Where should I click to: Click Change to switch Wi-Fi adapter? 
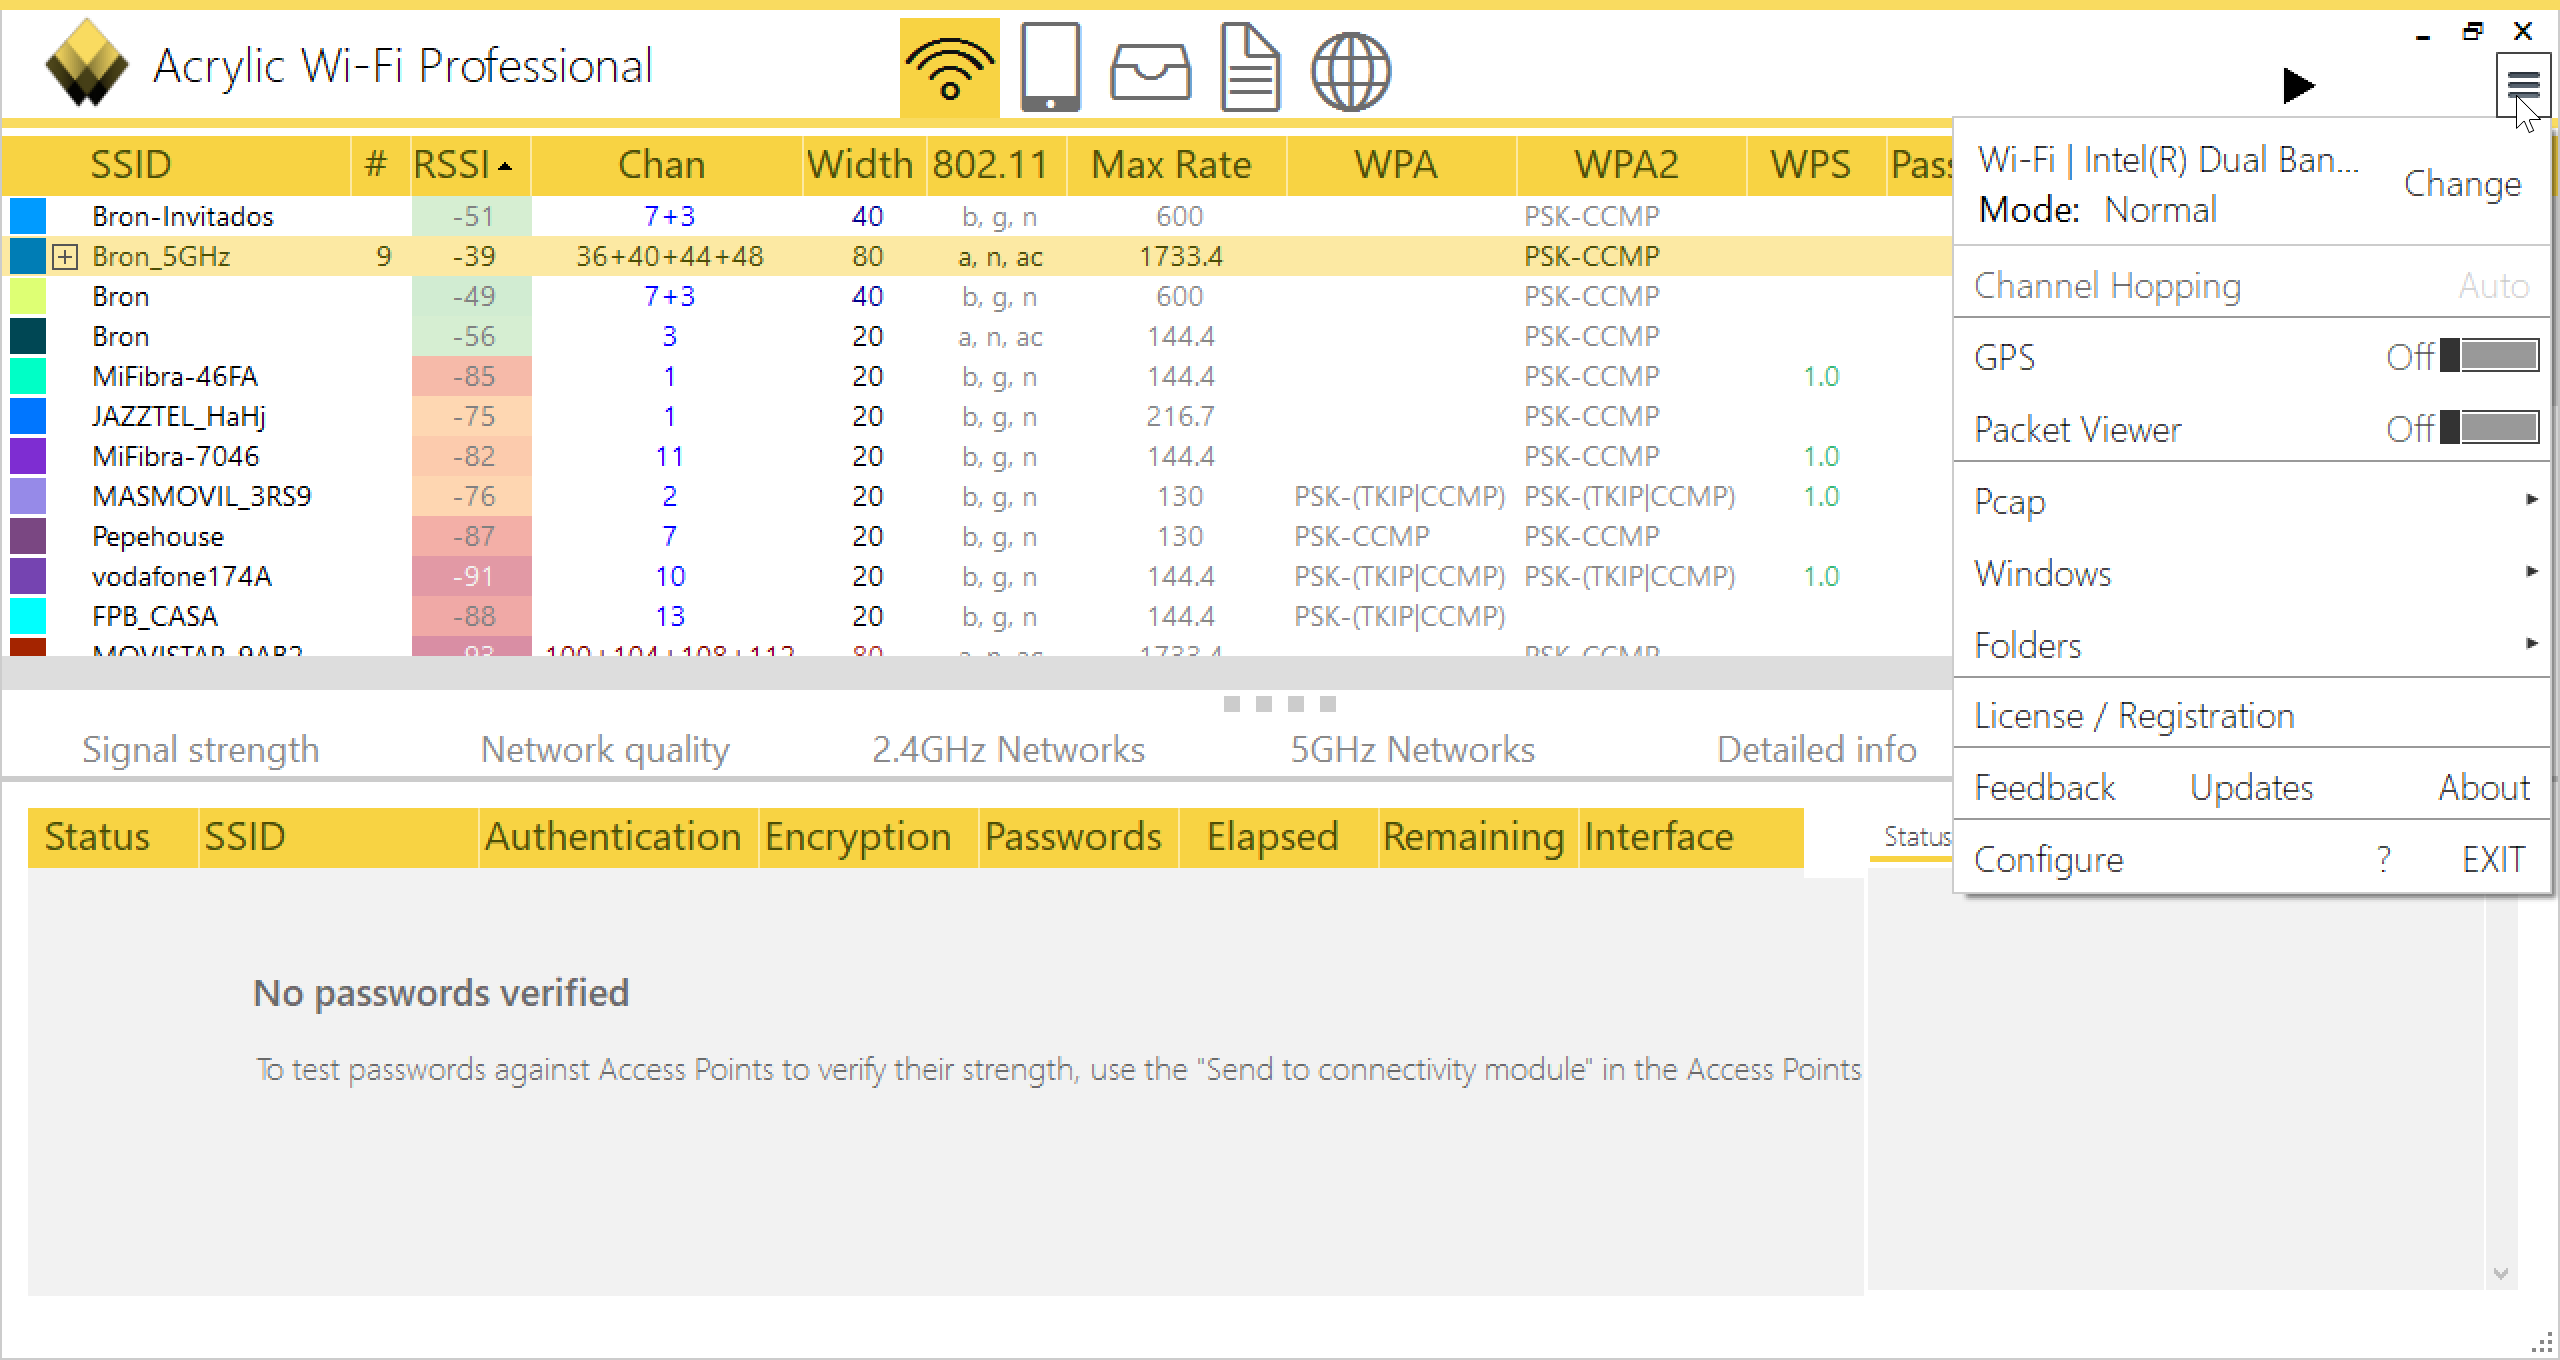point(2461,185)
